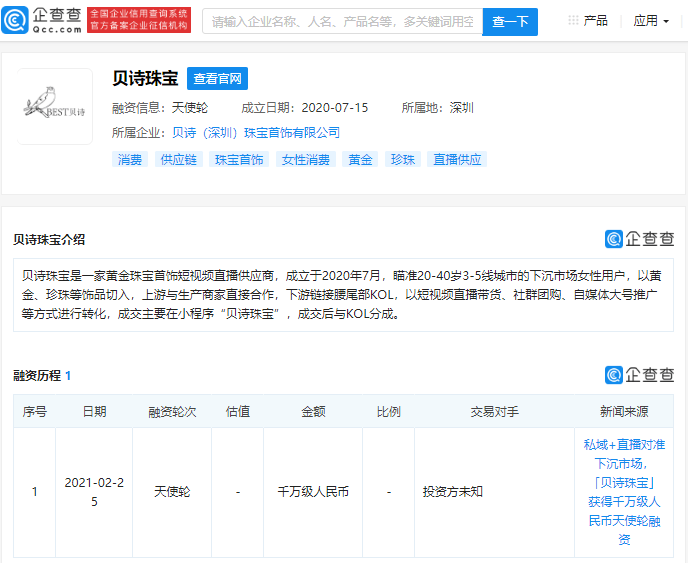
Task: Click the 新闻来源 column header
Action: [x=624, y=411]
